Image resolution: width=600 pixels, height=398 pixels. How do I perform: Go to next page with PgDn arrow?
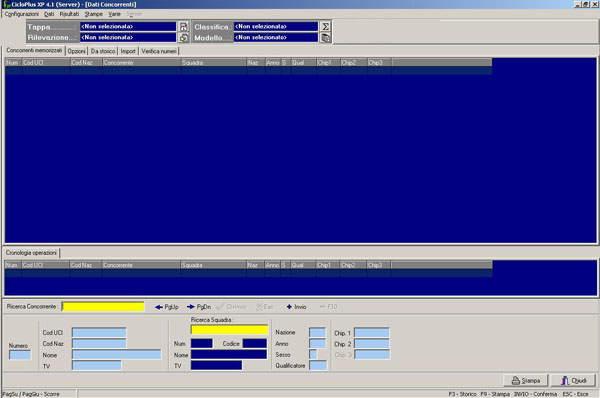click(199, 307)
